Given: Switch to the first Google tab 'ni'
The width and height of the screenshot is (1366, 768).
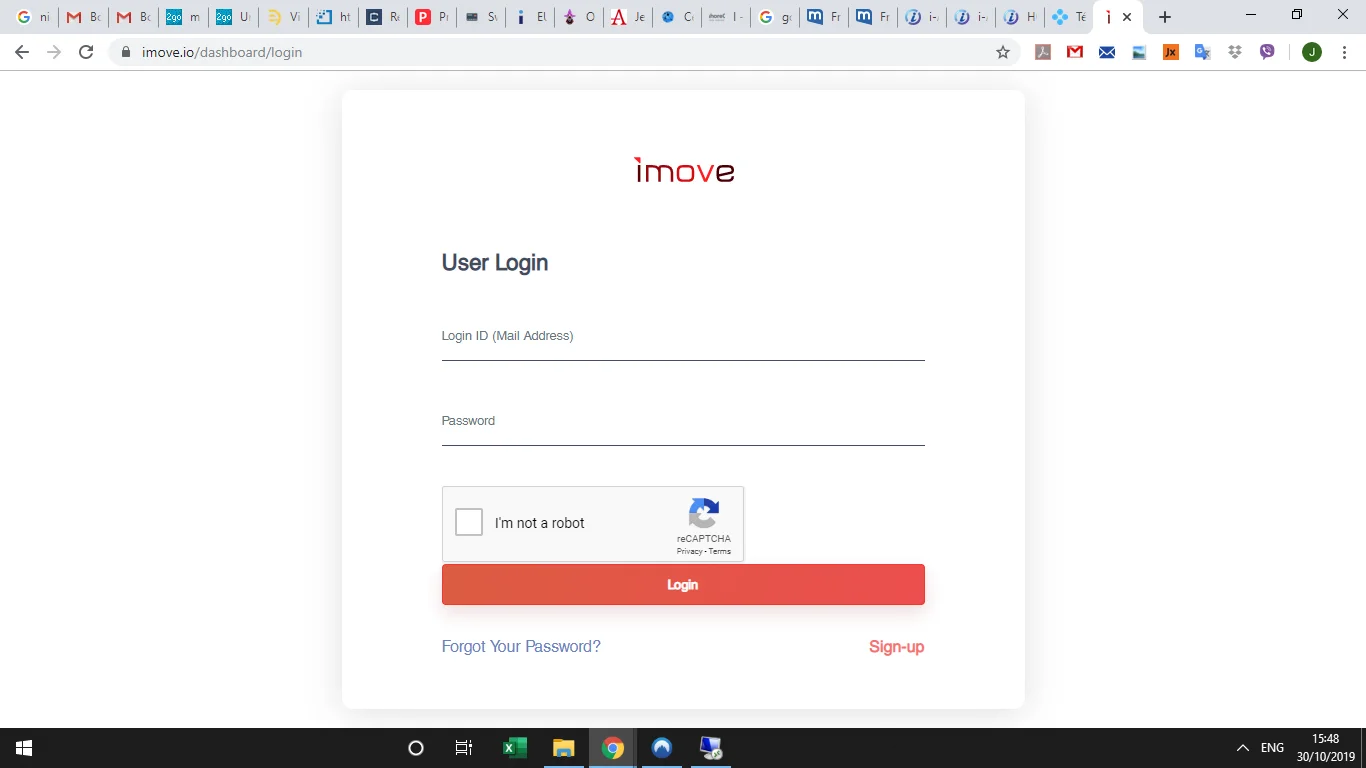Looking at the screenshot, I should [33, 17].
